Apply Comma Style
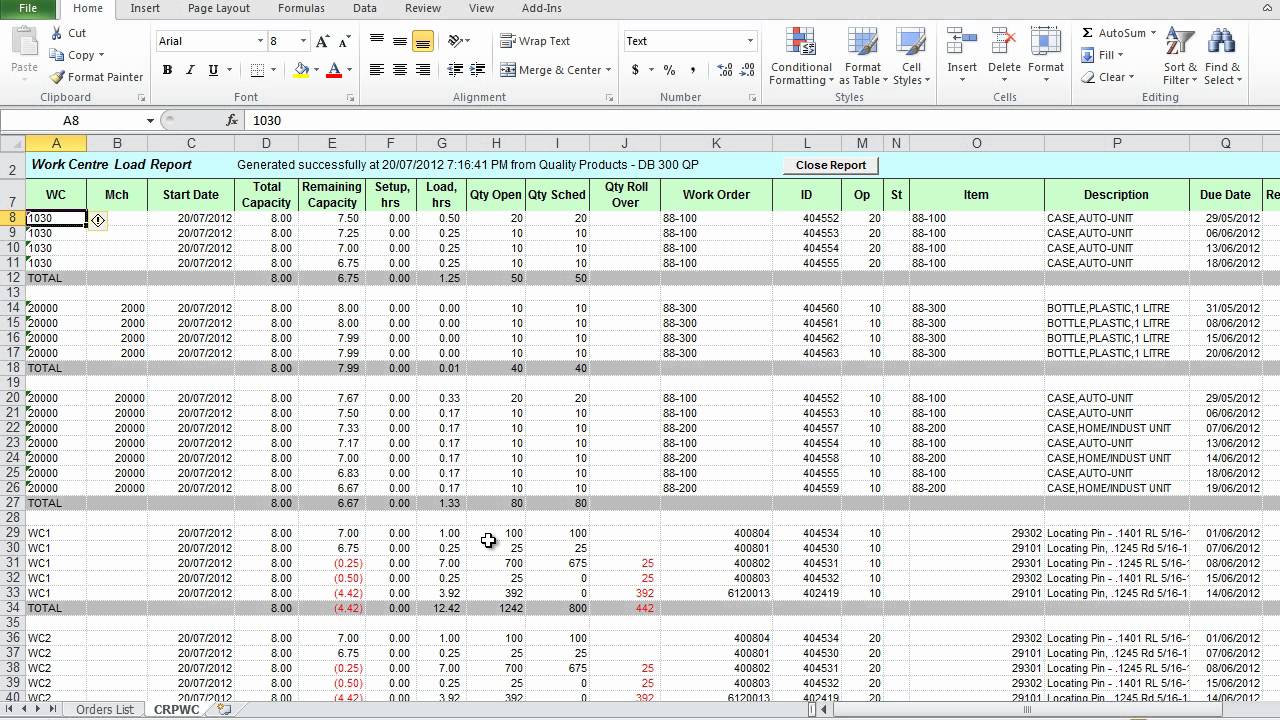The image size is (1280, 720). [692, 70]
